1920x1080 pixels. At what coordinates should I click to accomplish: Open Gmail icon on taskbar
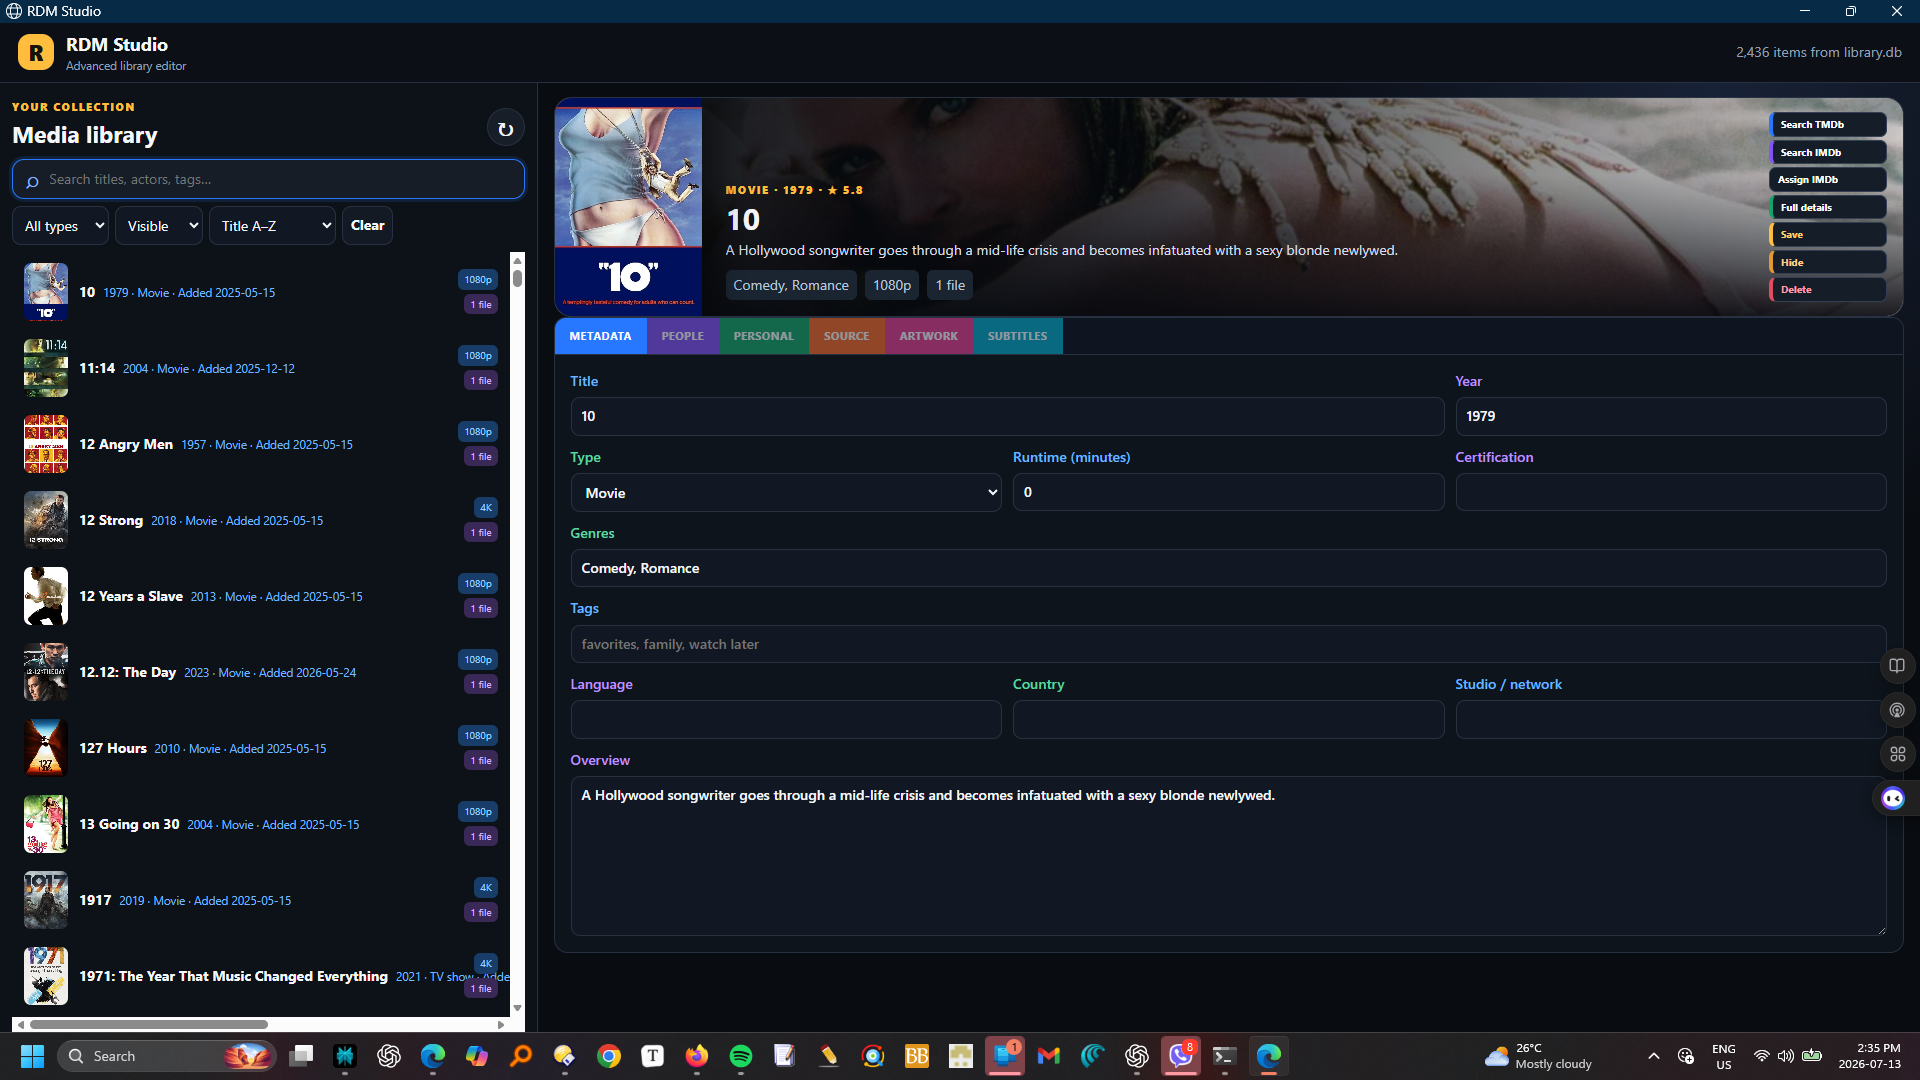[1049, 1056]
